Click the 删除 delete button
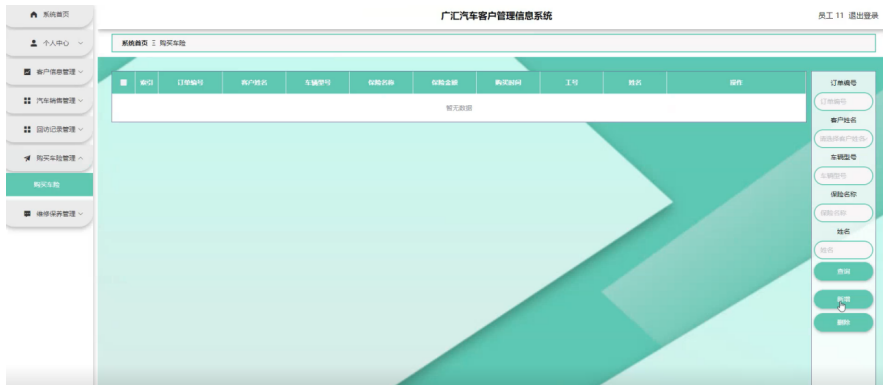The width and height of the screenshot is (885, 385). click(x=843, y=322)
